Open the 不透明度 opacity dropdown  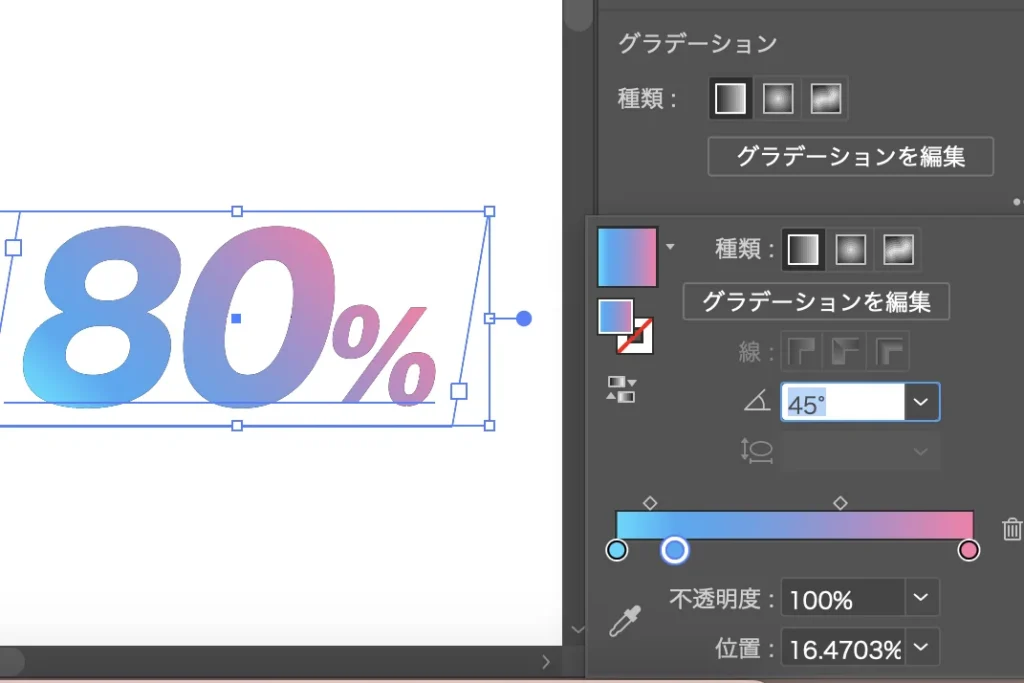[921, 599]
